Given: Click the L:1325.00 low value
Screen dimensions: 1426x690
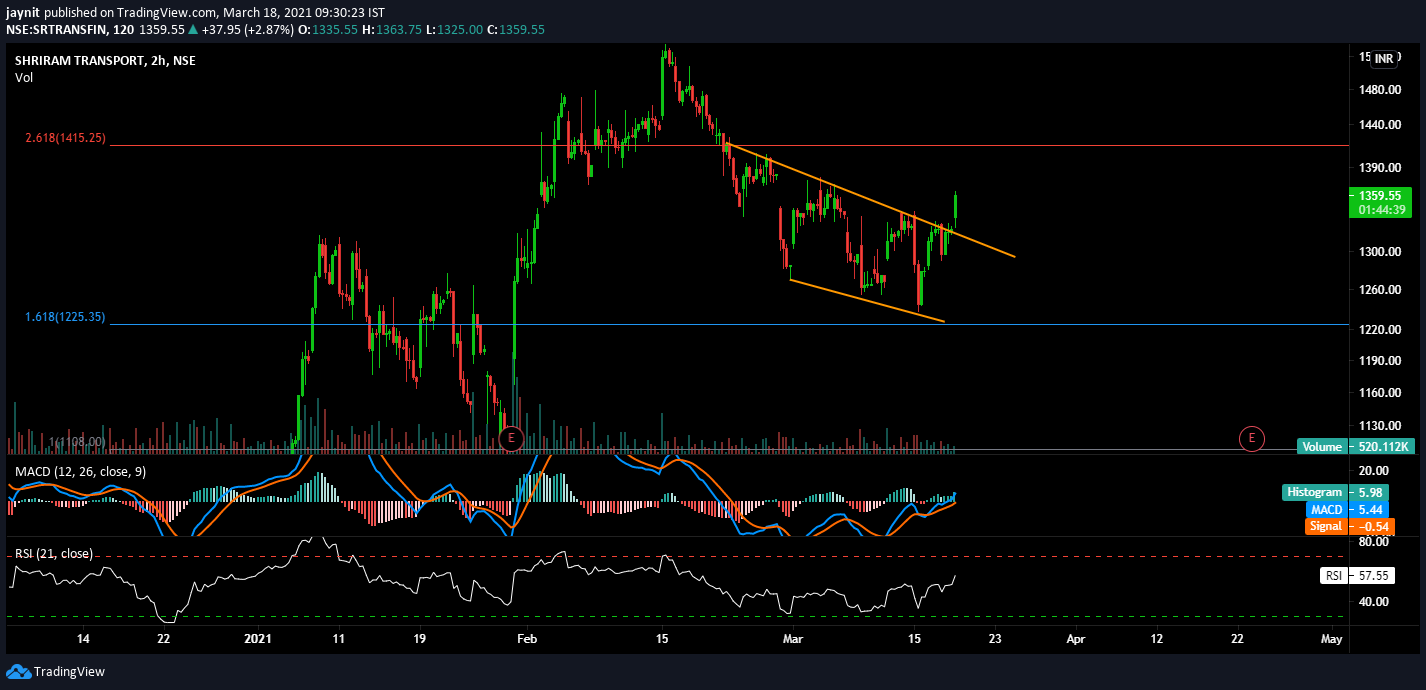Looking at the screenshot, I should (454, 30).
